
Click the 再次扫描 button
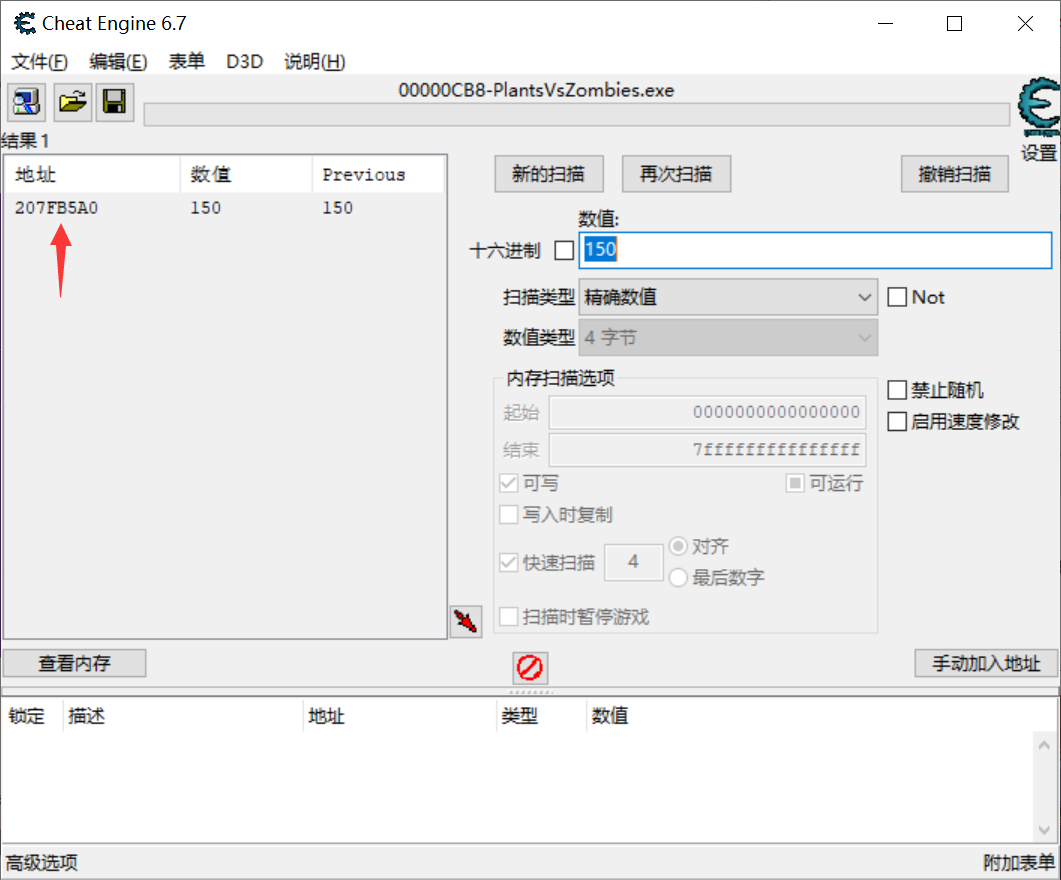pos(676,175)
